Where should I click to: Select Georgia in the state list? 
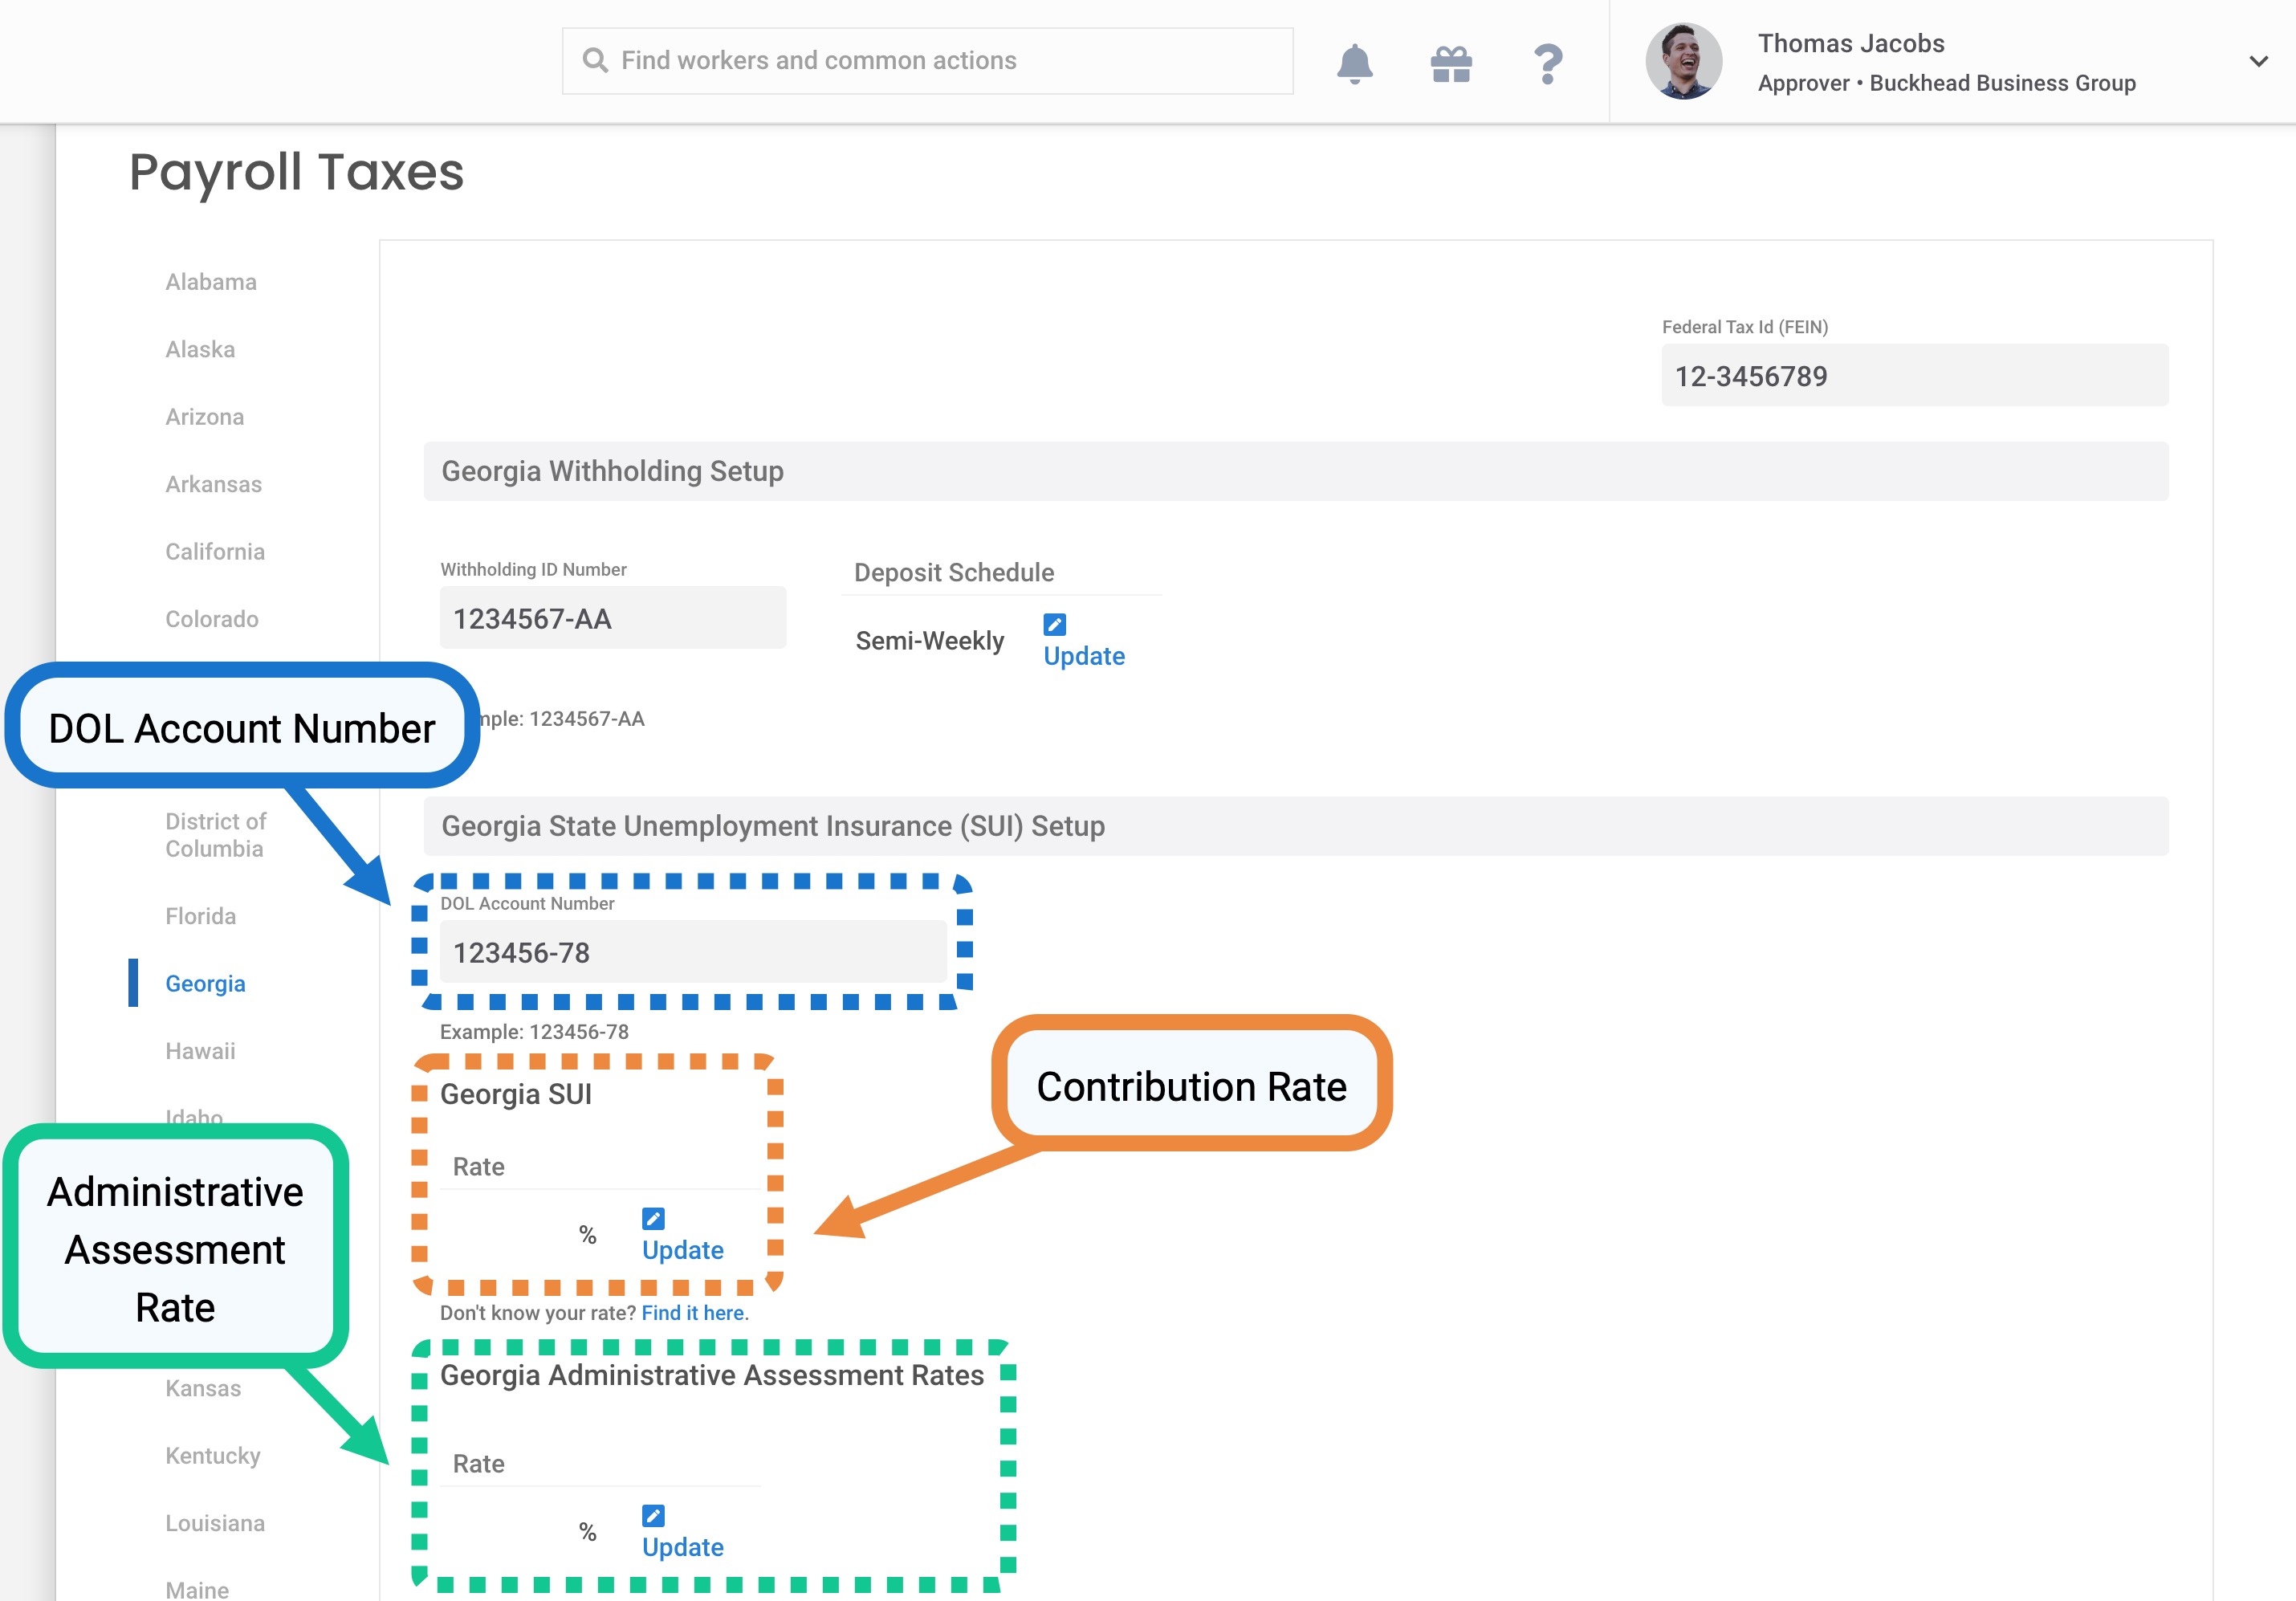pos(205,983)
